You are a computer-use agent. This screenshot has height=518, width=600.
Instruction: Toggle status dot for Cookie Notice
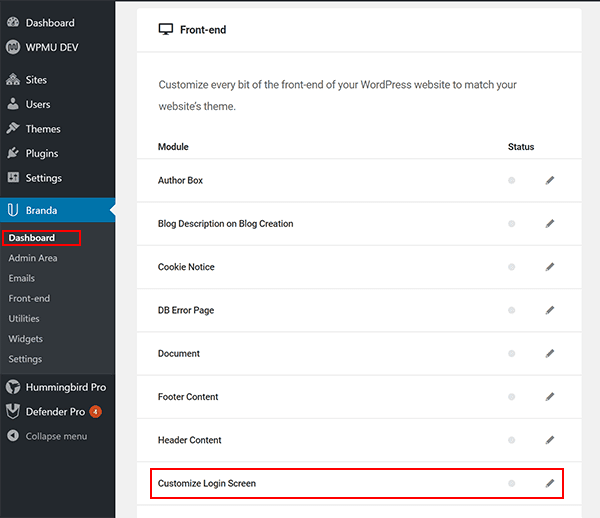[x=512, y=267]
